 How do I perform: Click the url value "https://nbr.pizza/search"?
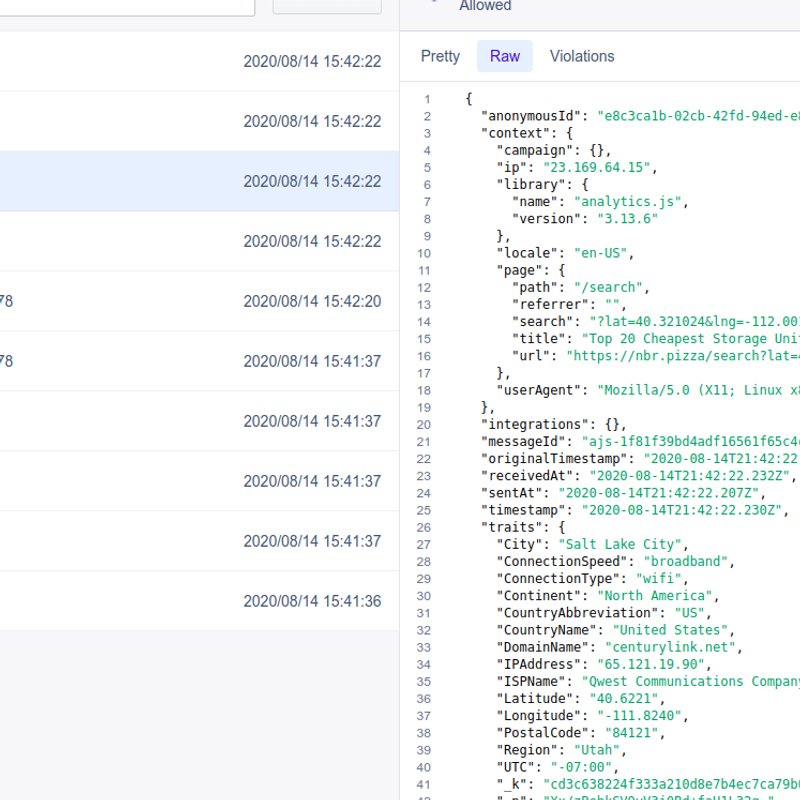(683, 356)
